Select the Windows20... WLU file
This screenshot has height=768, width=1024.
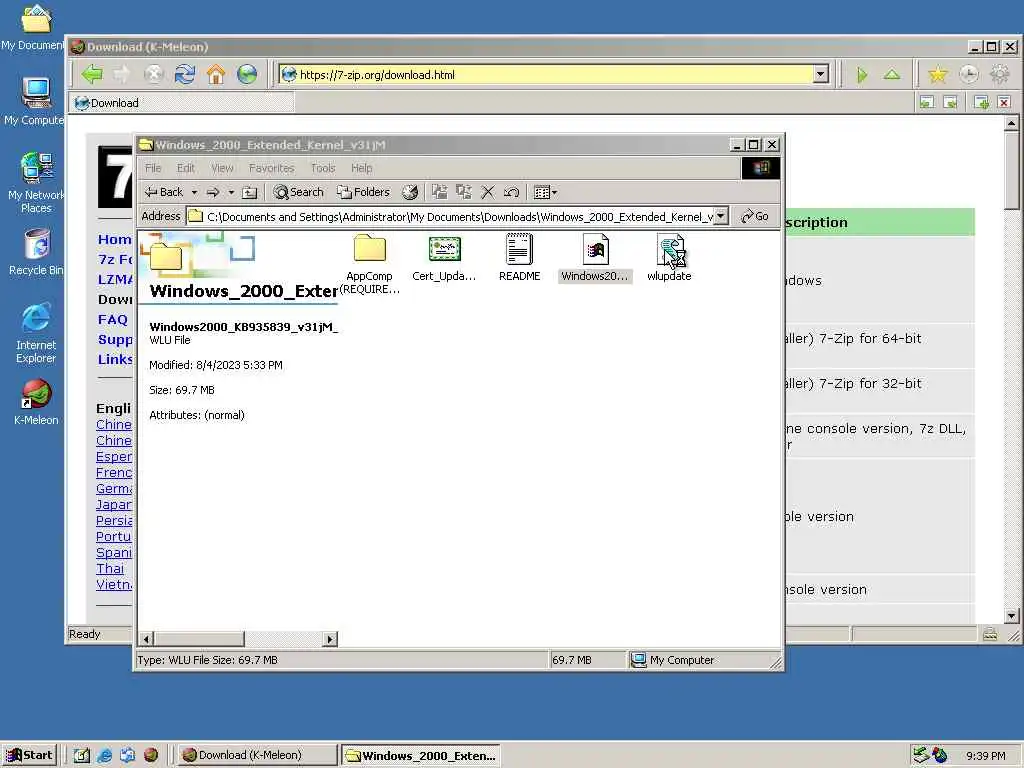(x=595, y=259)
